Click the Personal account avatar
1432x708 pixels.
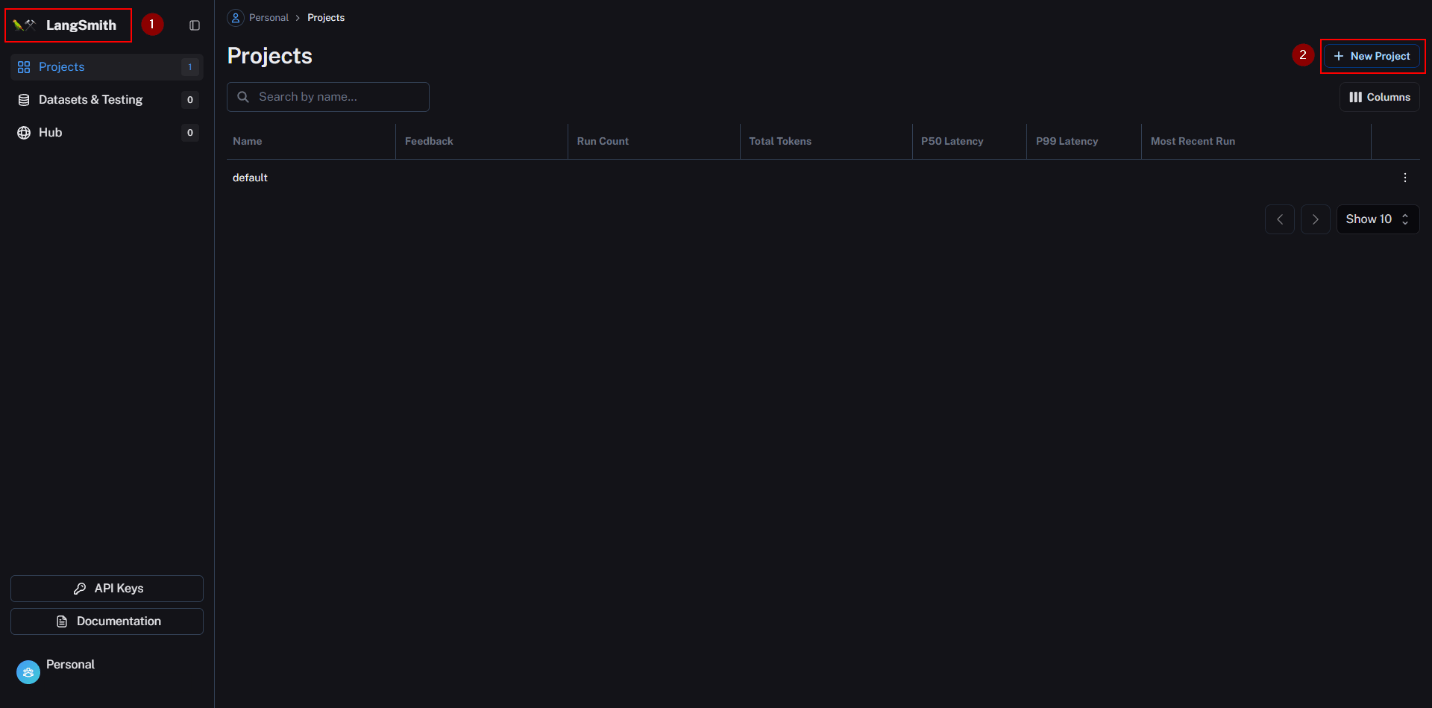coord(28,672)
